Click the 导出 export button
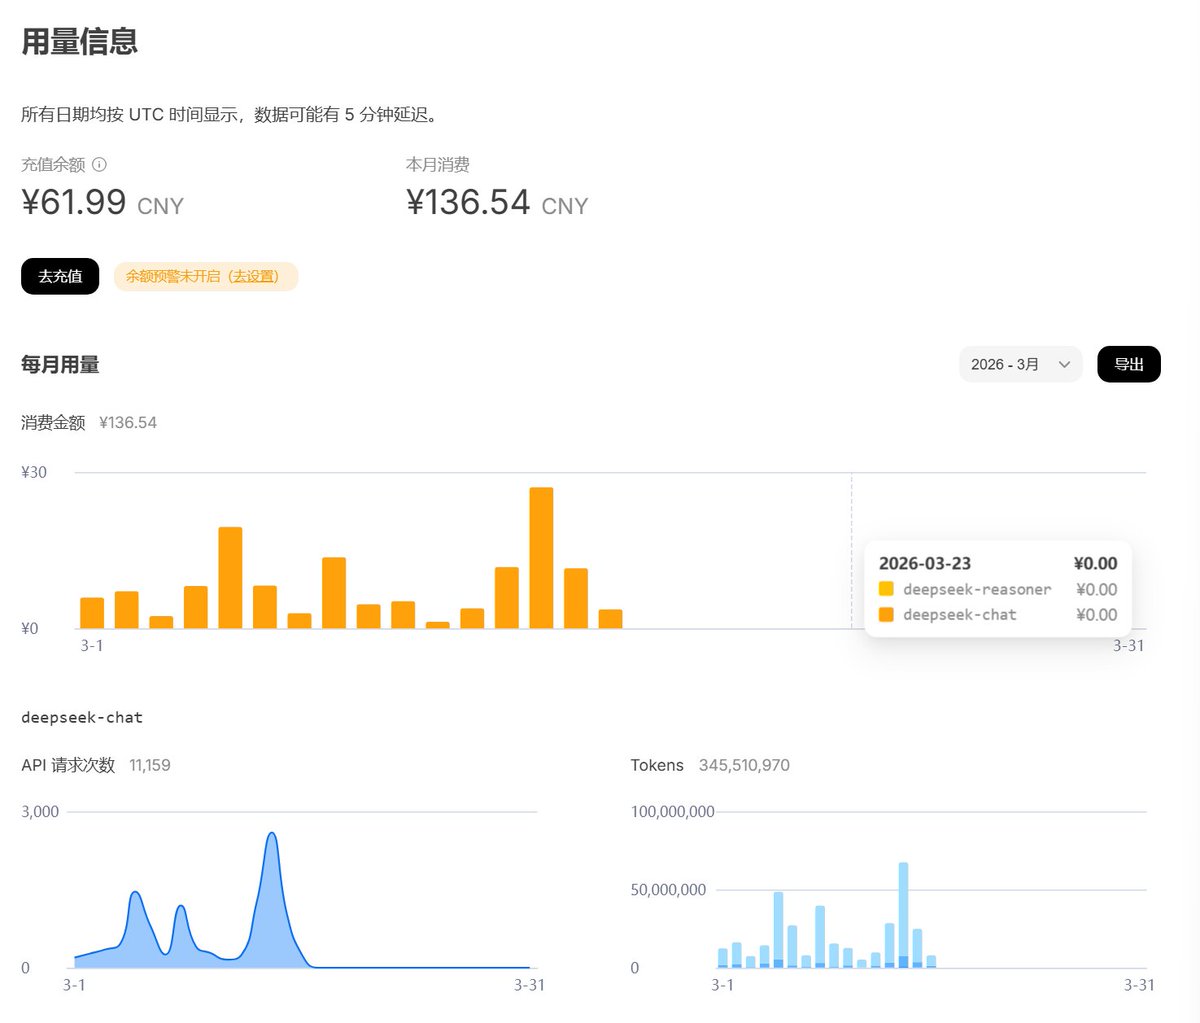 click(1129, 364)
